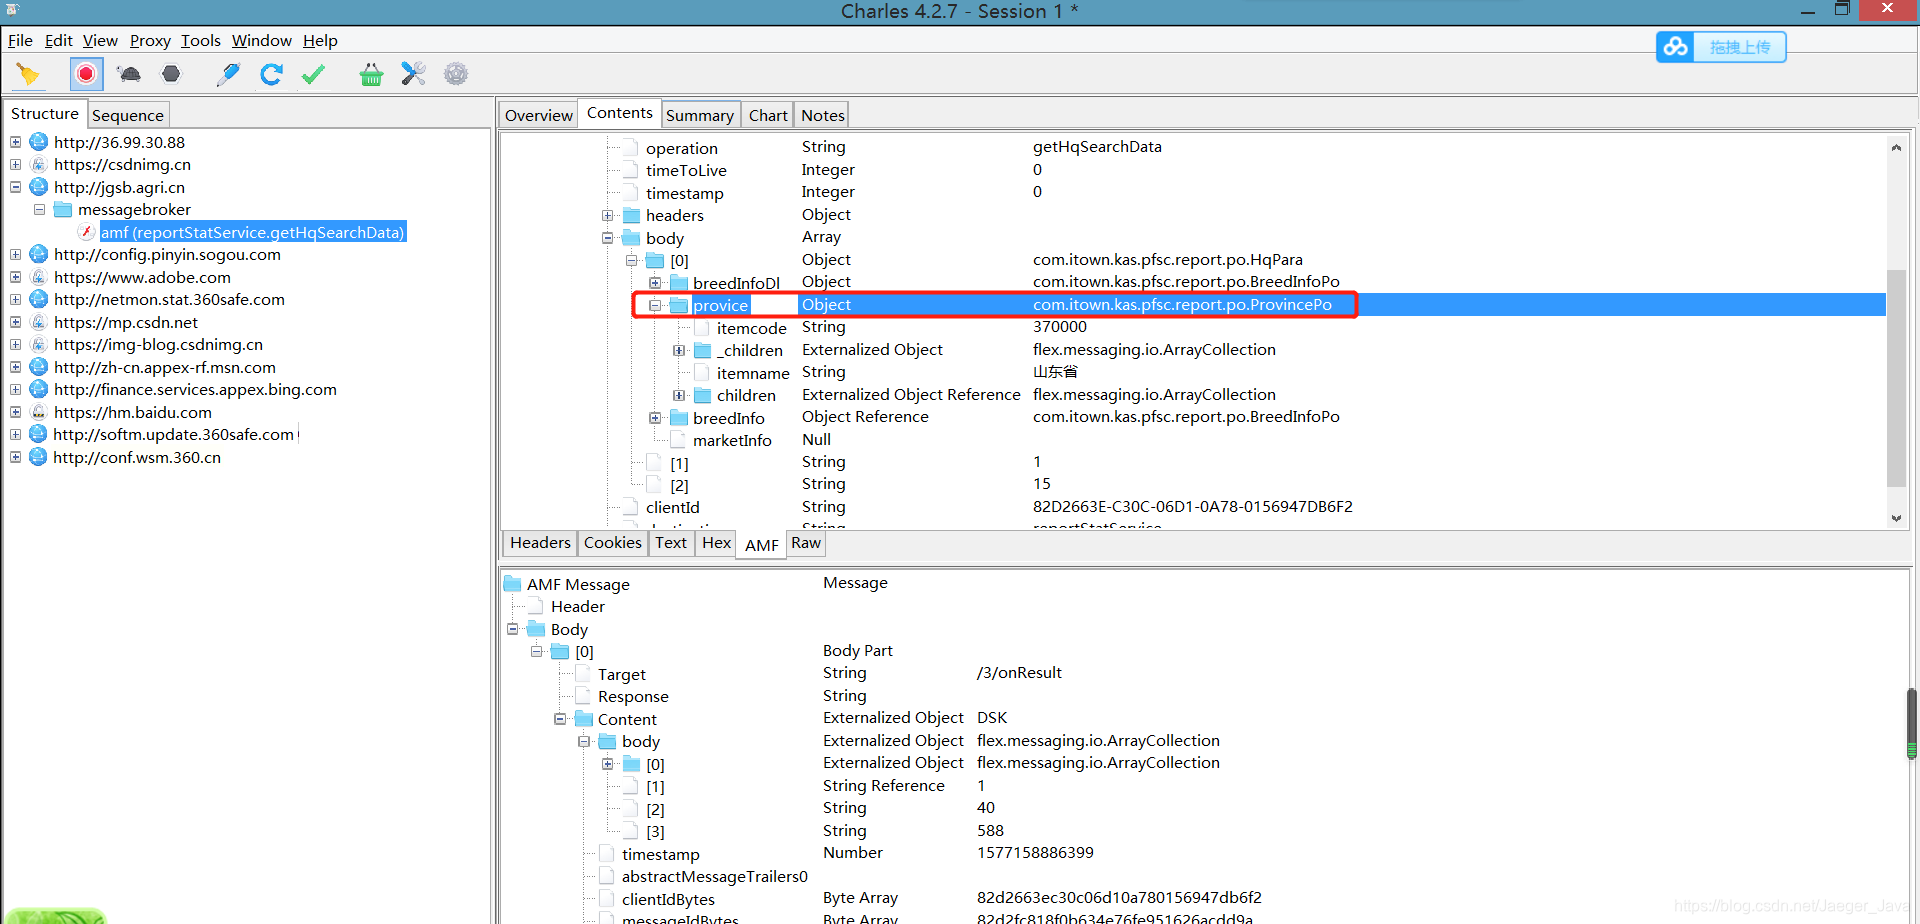Viewport: 1920px width, 924px height.
Task: Click the repeat request refresh icon
Action: tap(271, 74)
